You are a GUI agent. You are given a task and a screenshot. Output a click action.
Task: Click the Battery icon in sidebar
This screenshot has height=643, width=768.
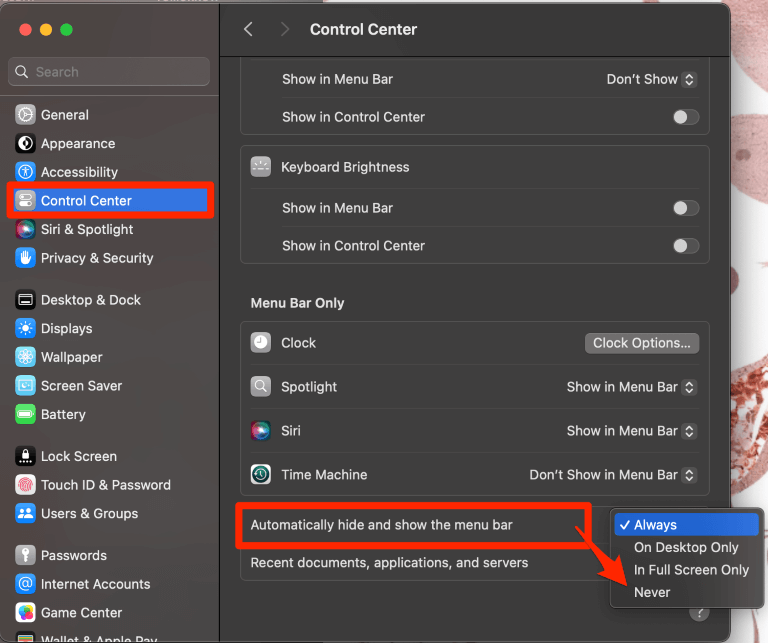[x=25, y=414]
